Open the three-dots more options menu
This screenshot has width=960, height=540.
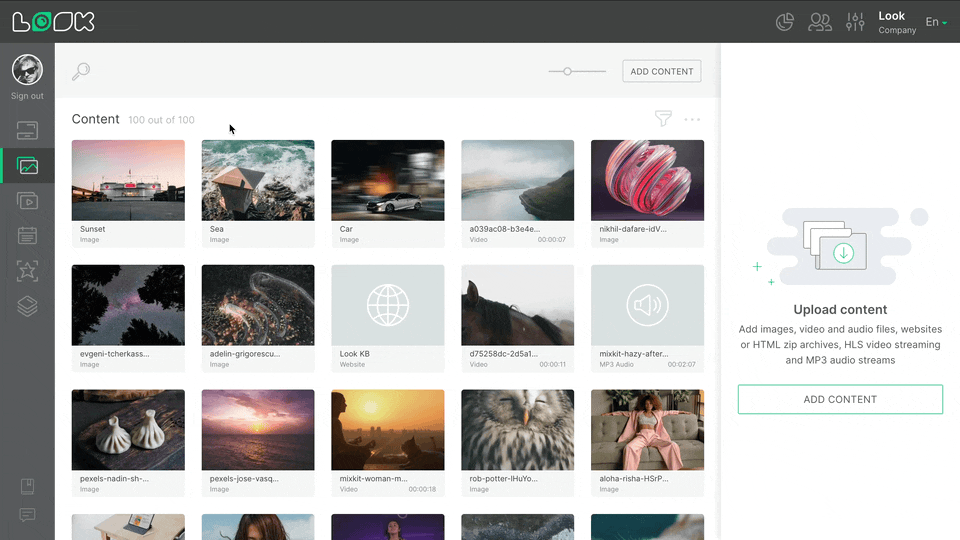coord(692,119)
